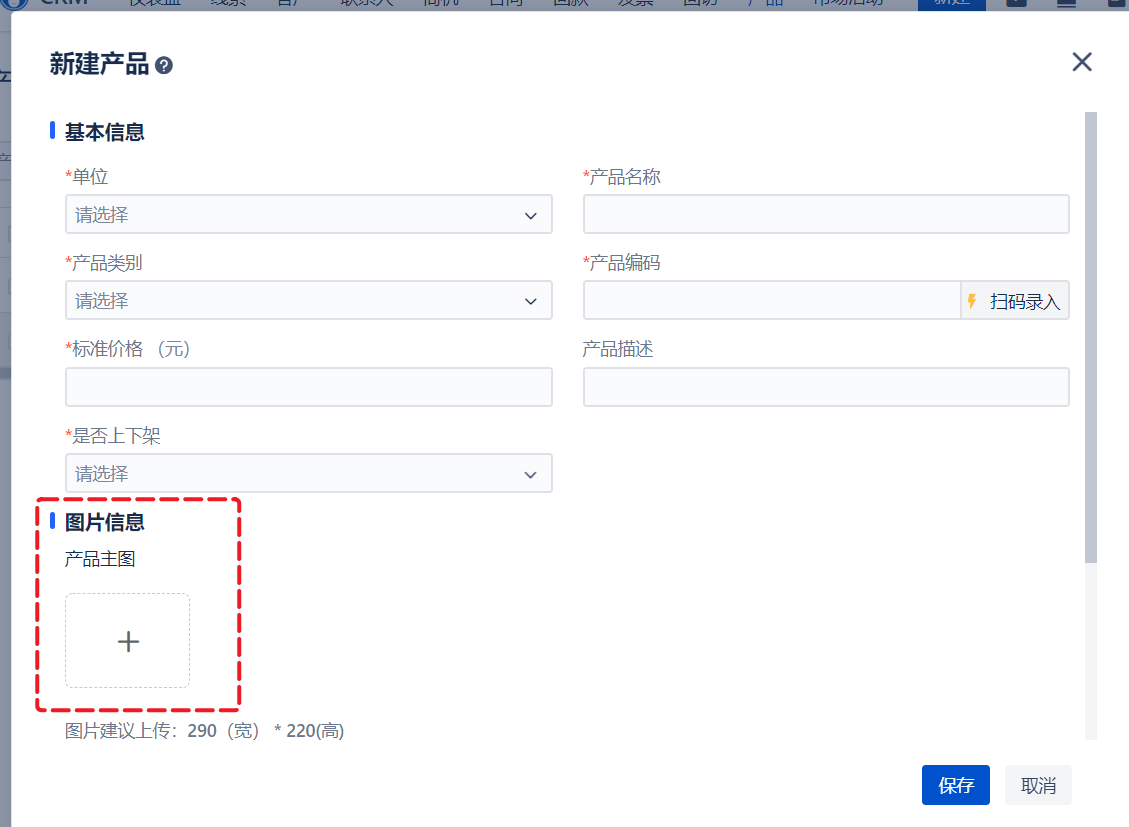Click the plus to upload 产品主图
This screenshot has height=827, width=1129.
pos(128,641)
